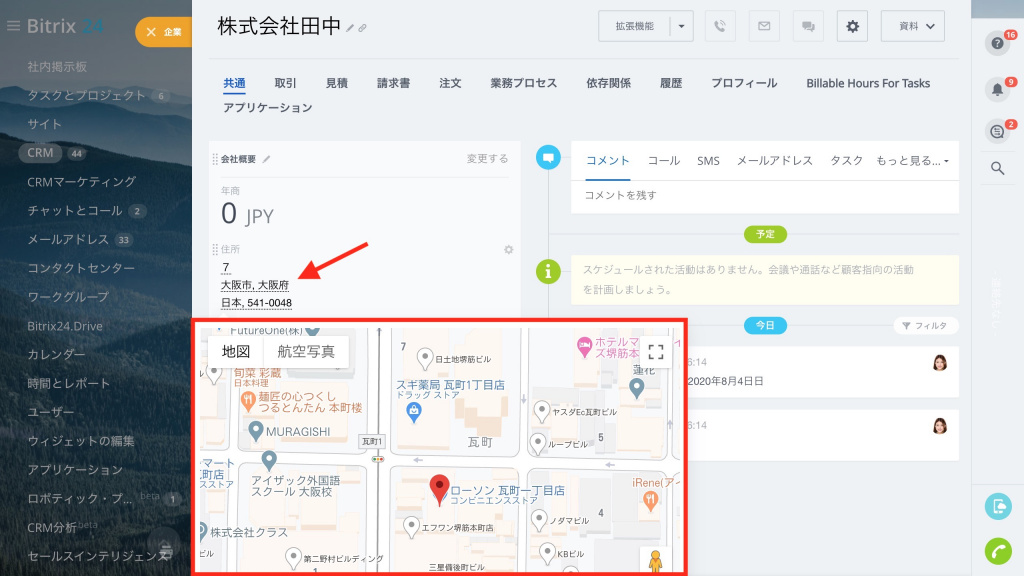1024x576 pixels.
Task: Open the 資料 dropdown
Action: pyautogui.click(x=912, y=26)
